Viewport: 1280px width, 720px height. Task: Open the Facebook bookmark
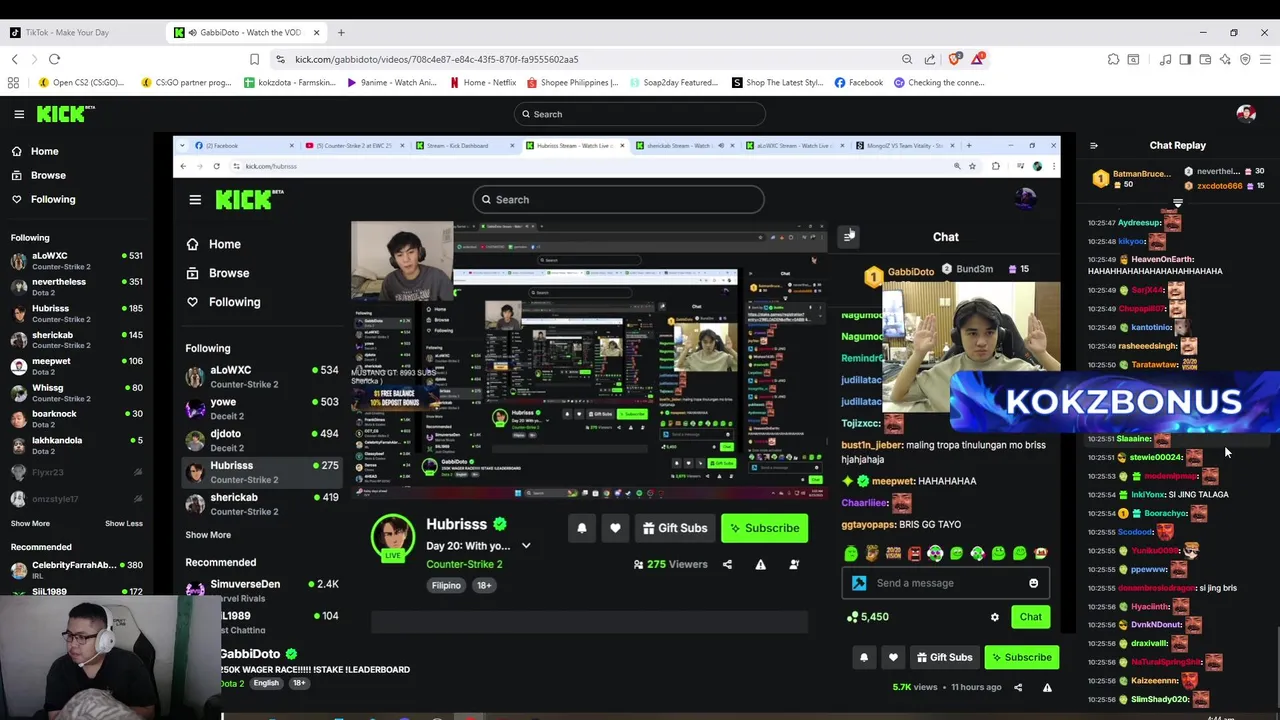859,83
